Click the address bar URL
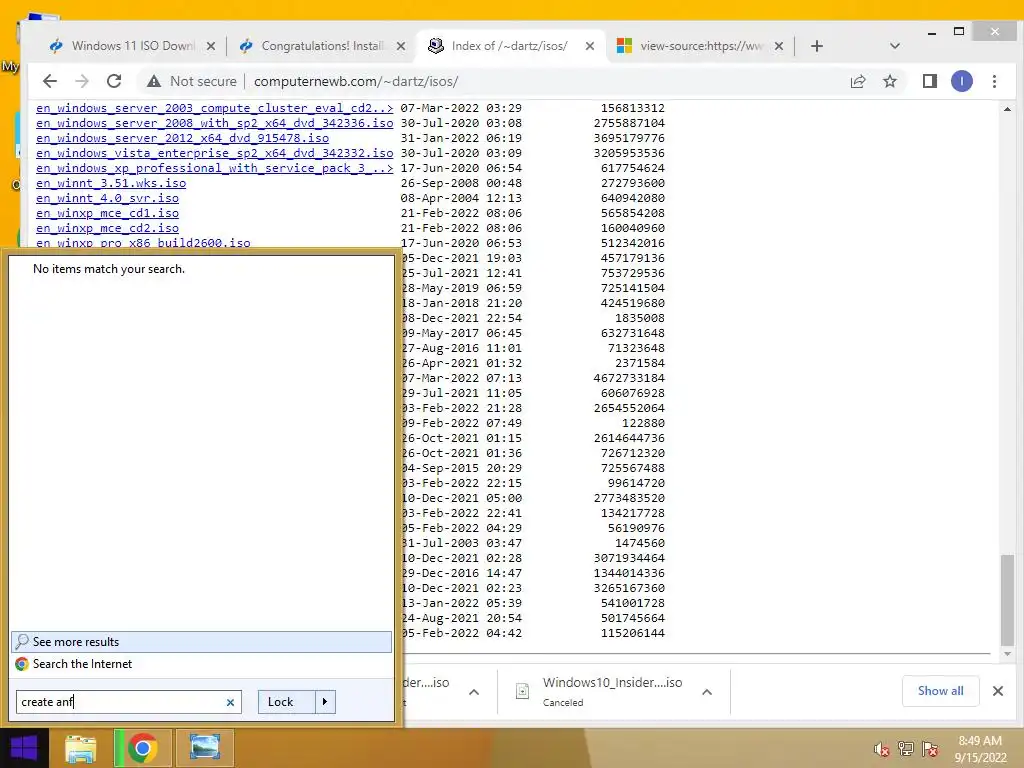The height and width of the screenshot is (768, 1024). (x=356, y=81)
